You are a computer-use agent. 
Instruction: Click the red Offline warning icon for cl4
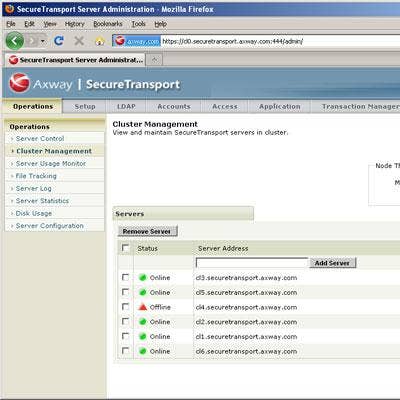pos(143,307)
